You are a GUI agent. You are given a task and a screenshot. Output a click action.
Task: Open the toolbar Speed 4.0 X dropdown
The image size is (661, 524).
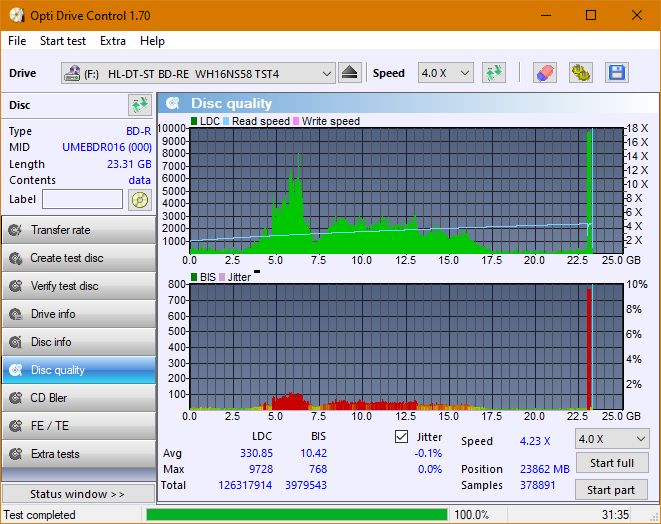pos(446,73)
